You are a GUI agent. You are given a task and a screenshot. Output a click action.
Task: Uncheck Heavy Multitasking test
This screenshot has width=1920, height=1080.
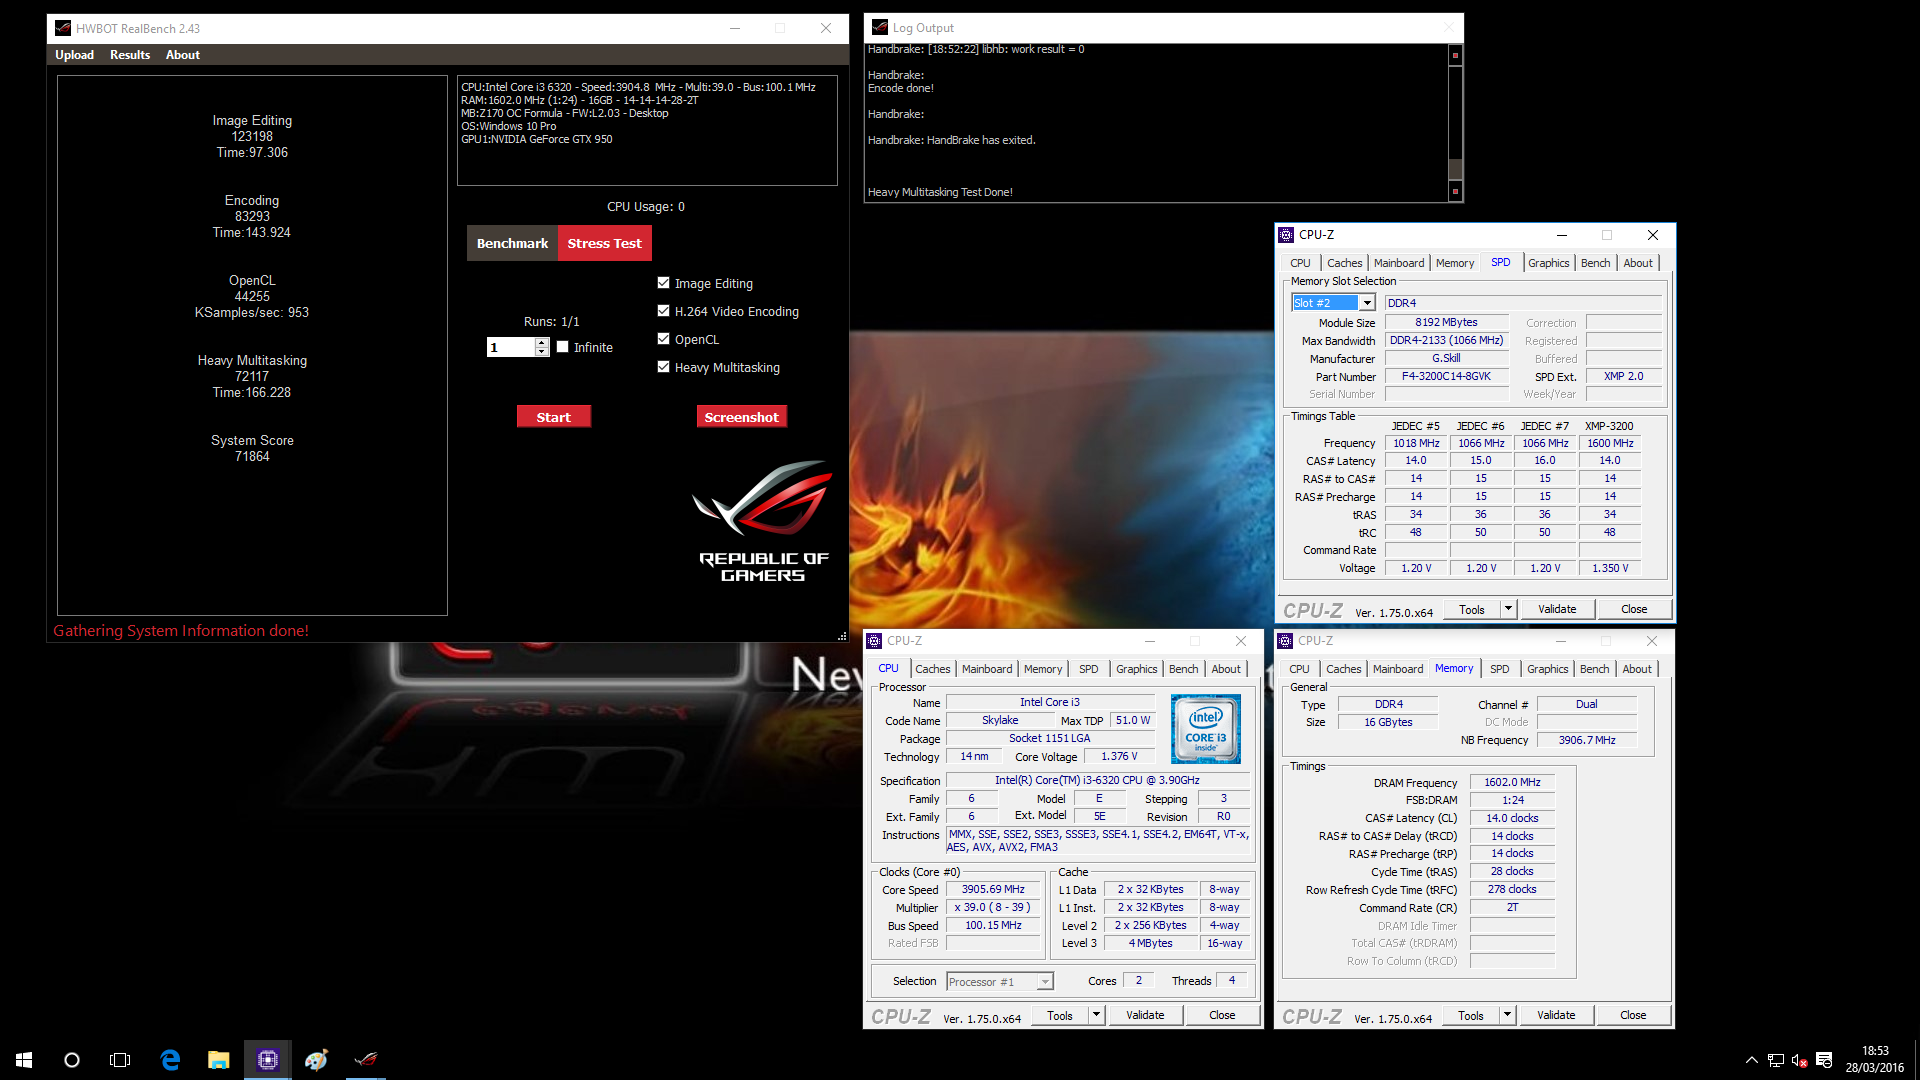pyautogui.click(x=663, y=367)
